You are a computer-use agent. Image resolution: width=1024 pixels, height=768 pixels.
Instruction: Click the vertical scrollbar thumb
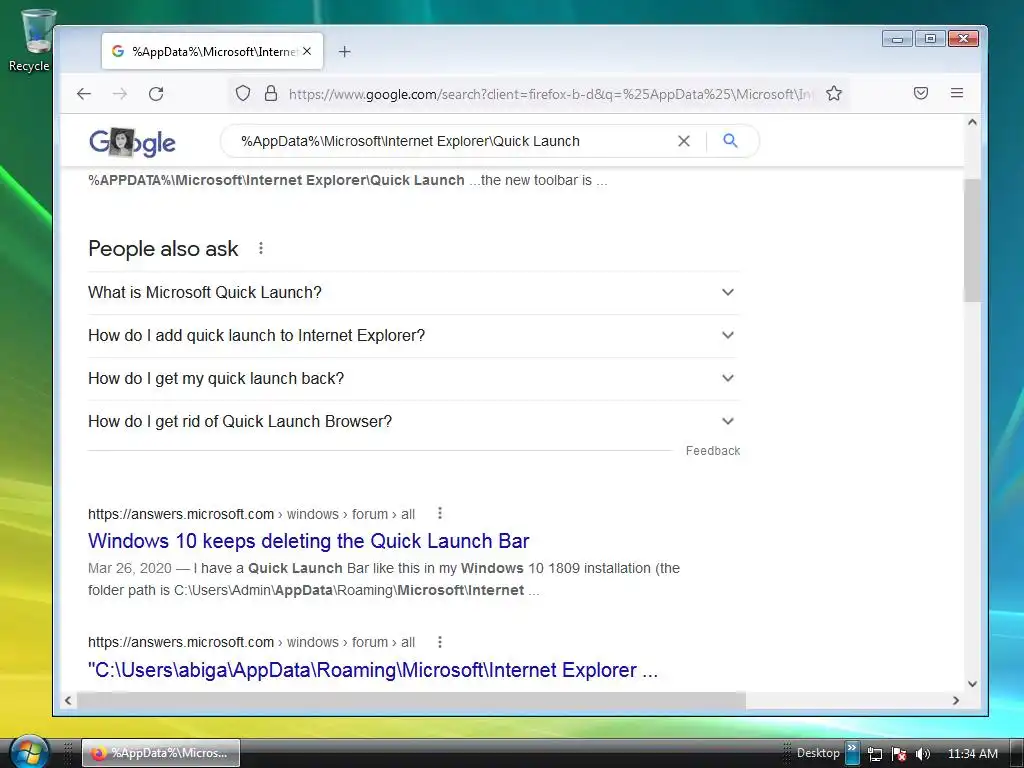972,240
